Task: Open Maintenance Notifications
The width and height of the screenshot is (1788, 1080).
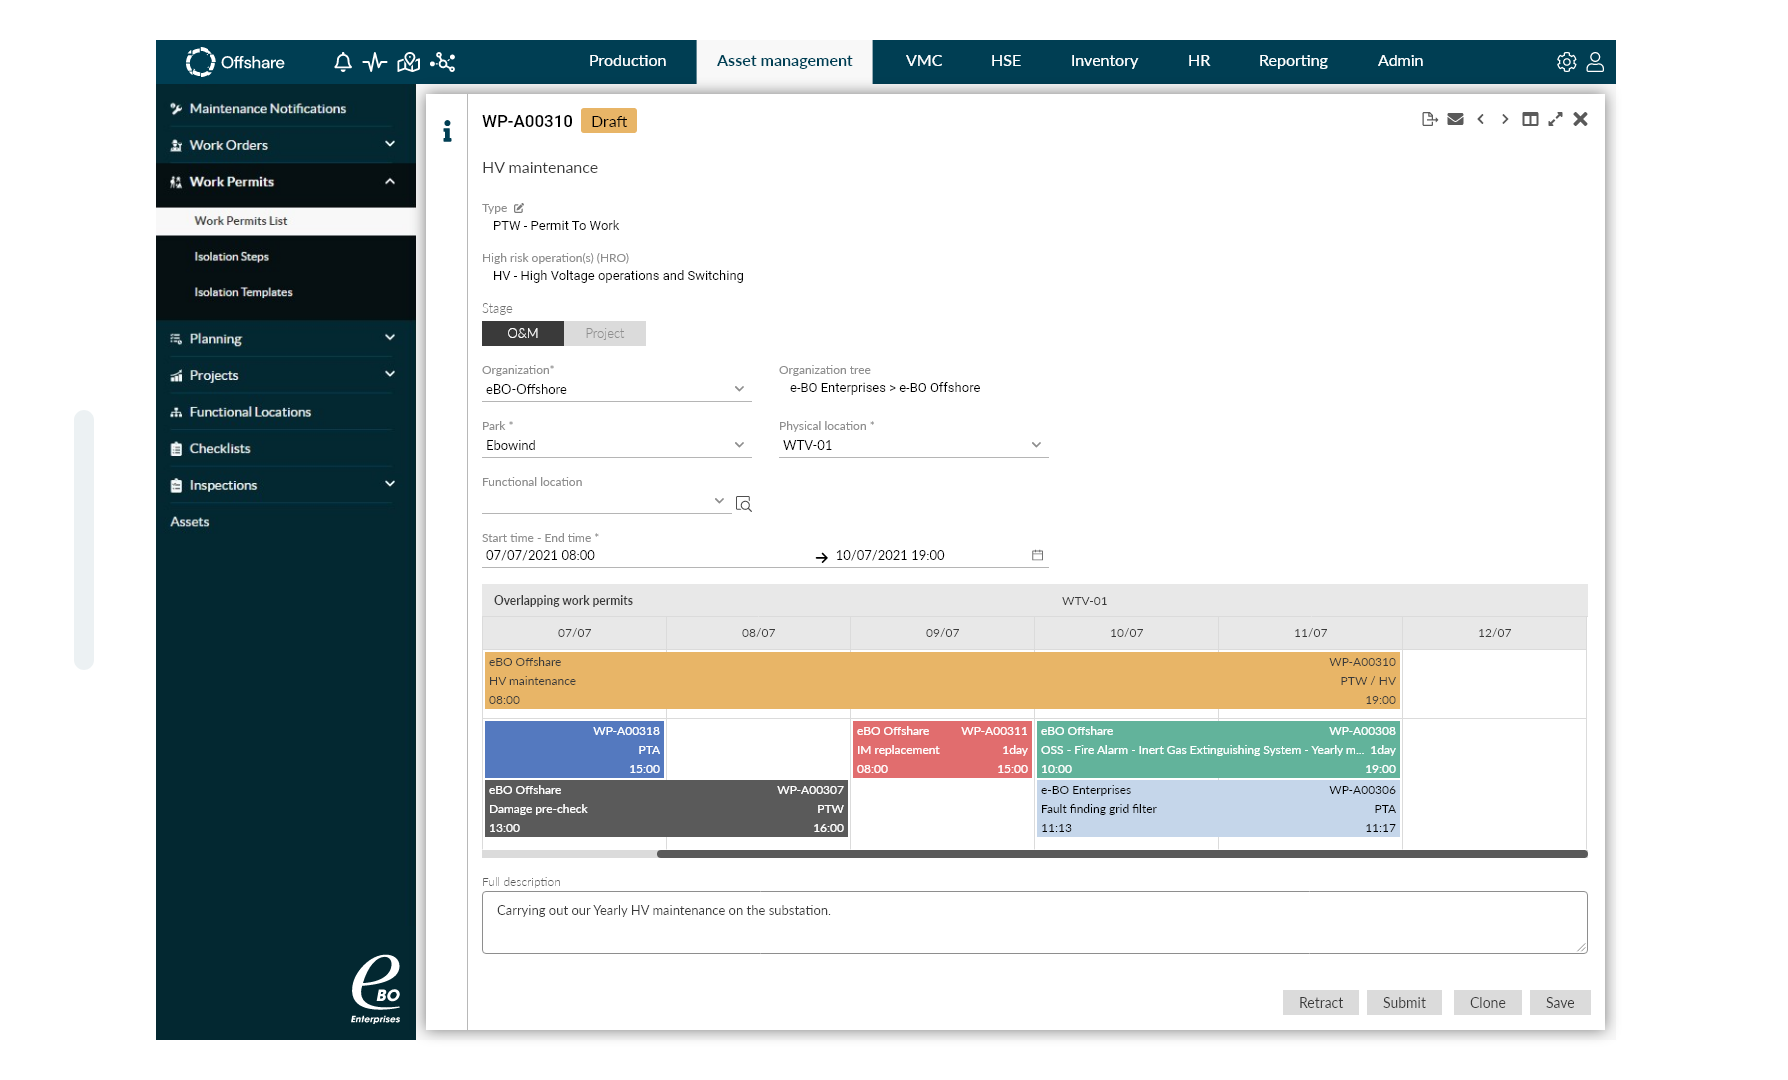Action: click(268, 108)
